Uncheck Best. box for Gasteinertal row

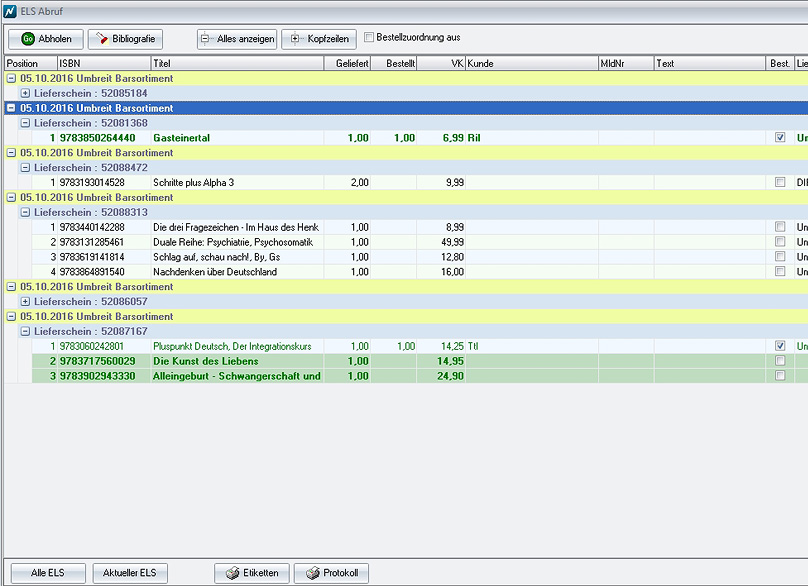coord(780,138)
